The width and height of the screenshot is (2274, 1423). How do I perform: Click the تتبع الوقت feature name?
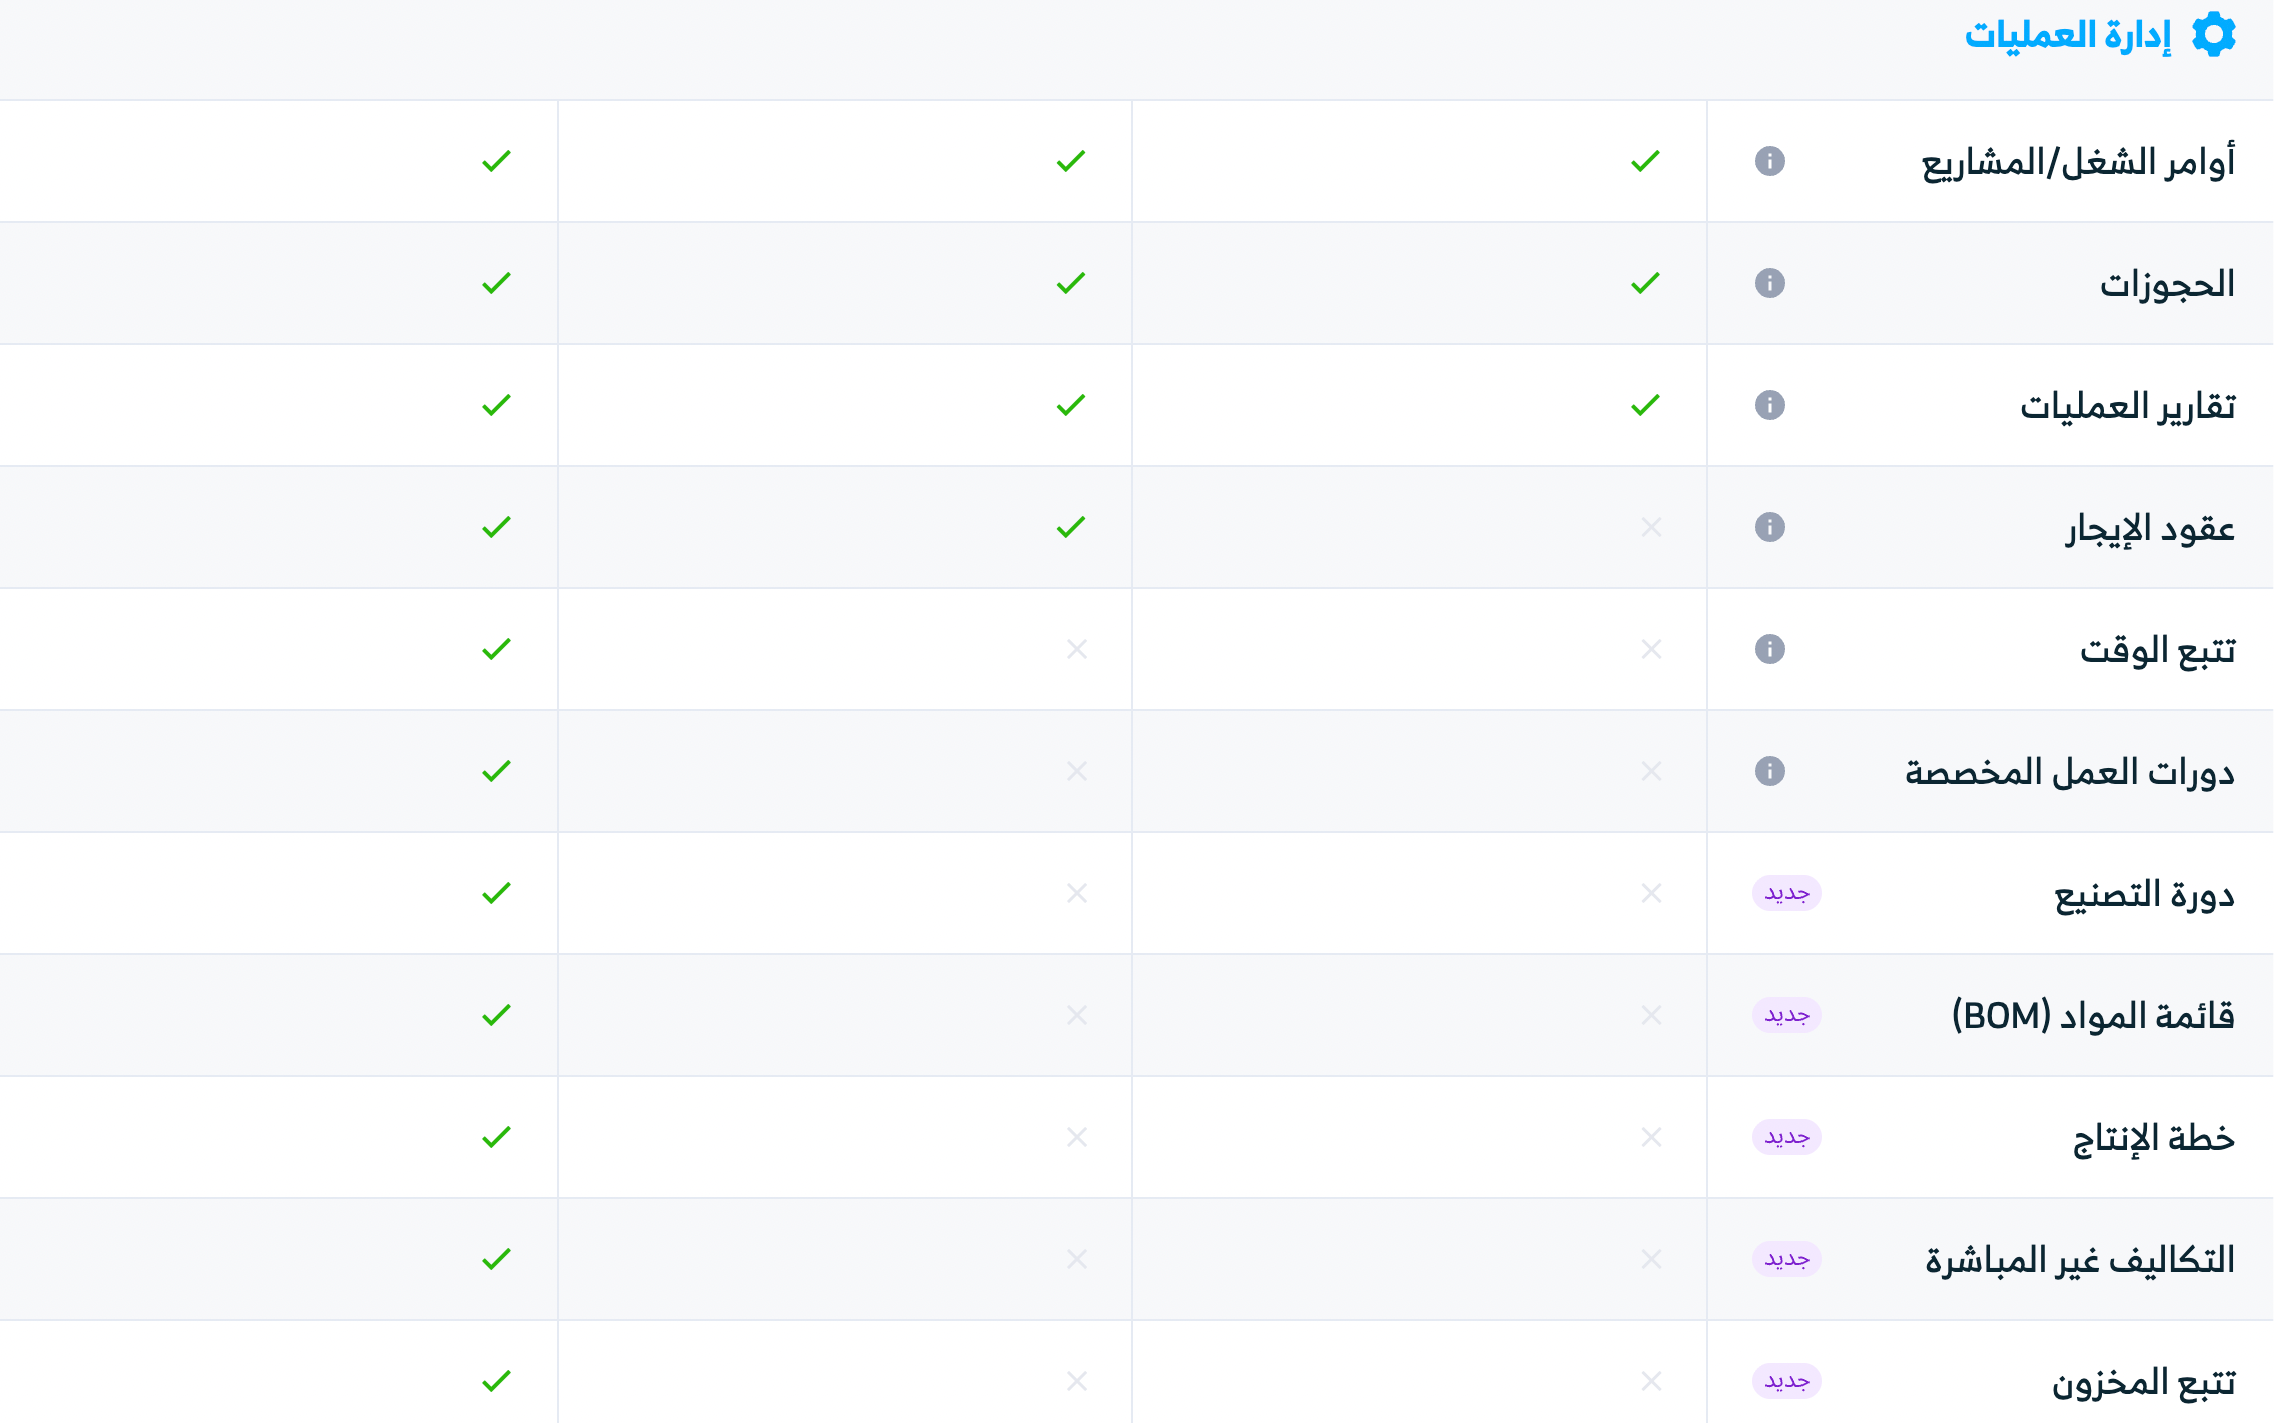(x=2157, y=650)
